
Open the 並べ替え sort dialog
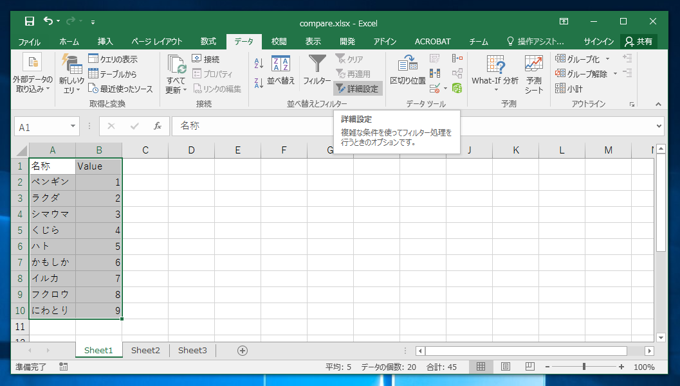pos(281,69)
